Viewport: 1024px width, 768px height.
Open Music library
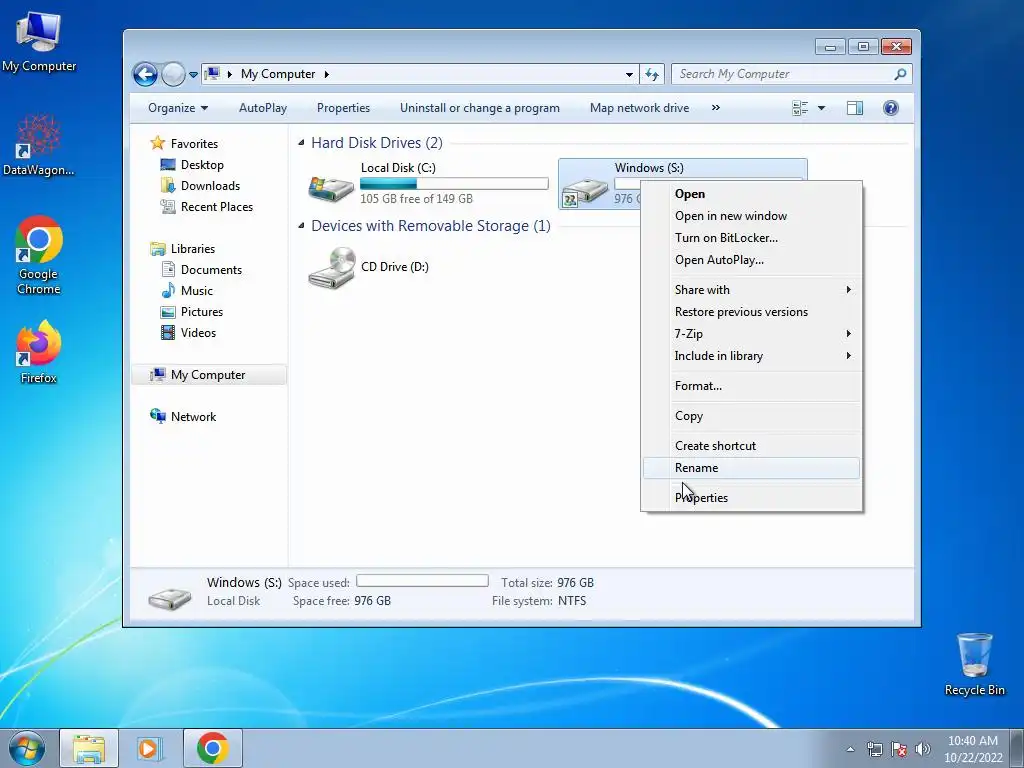tap(197, 291)
